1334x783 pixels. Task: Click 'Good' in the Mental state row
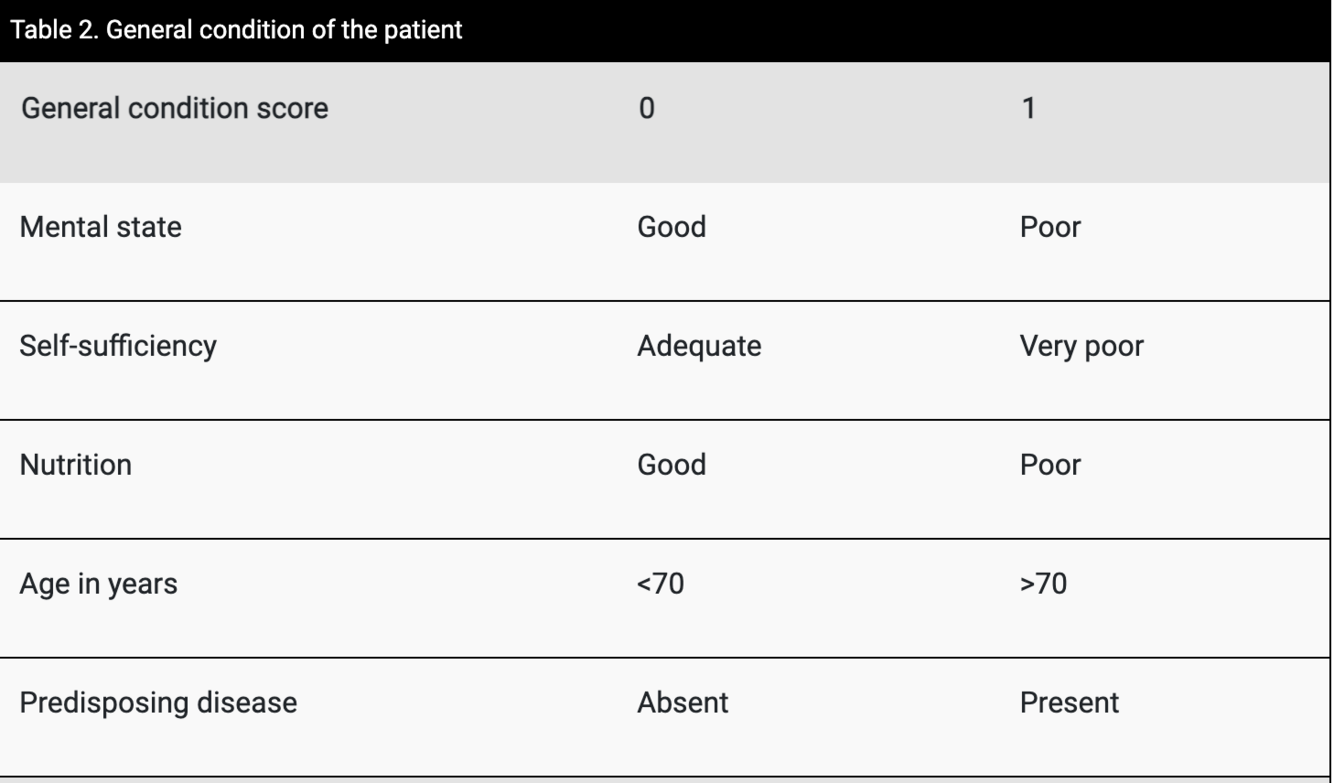(671, 227)
